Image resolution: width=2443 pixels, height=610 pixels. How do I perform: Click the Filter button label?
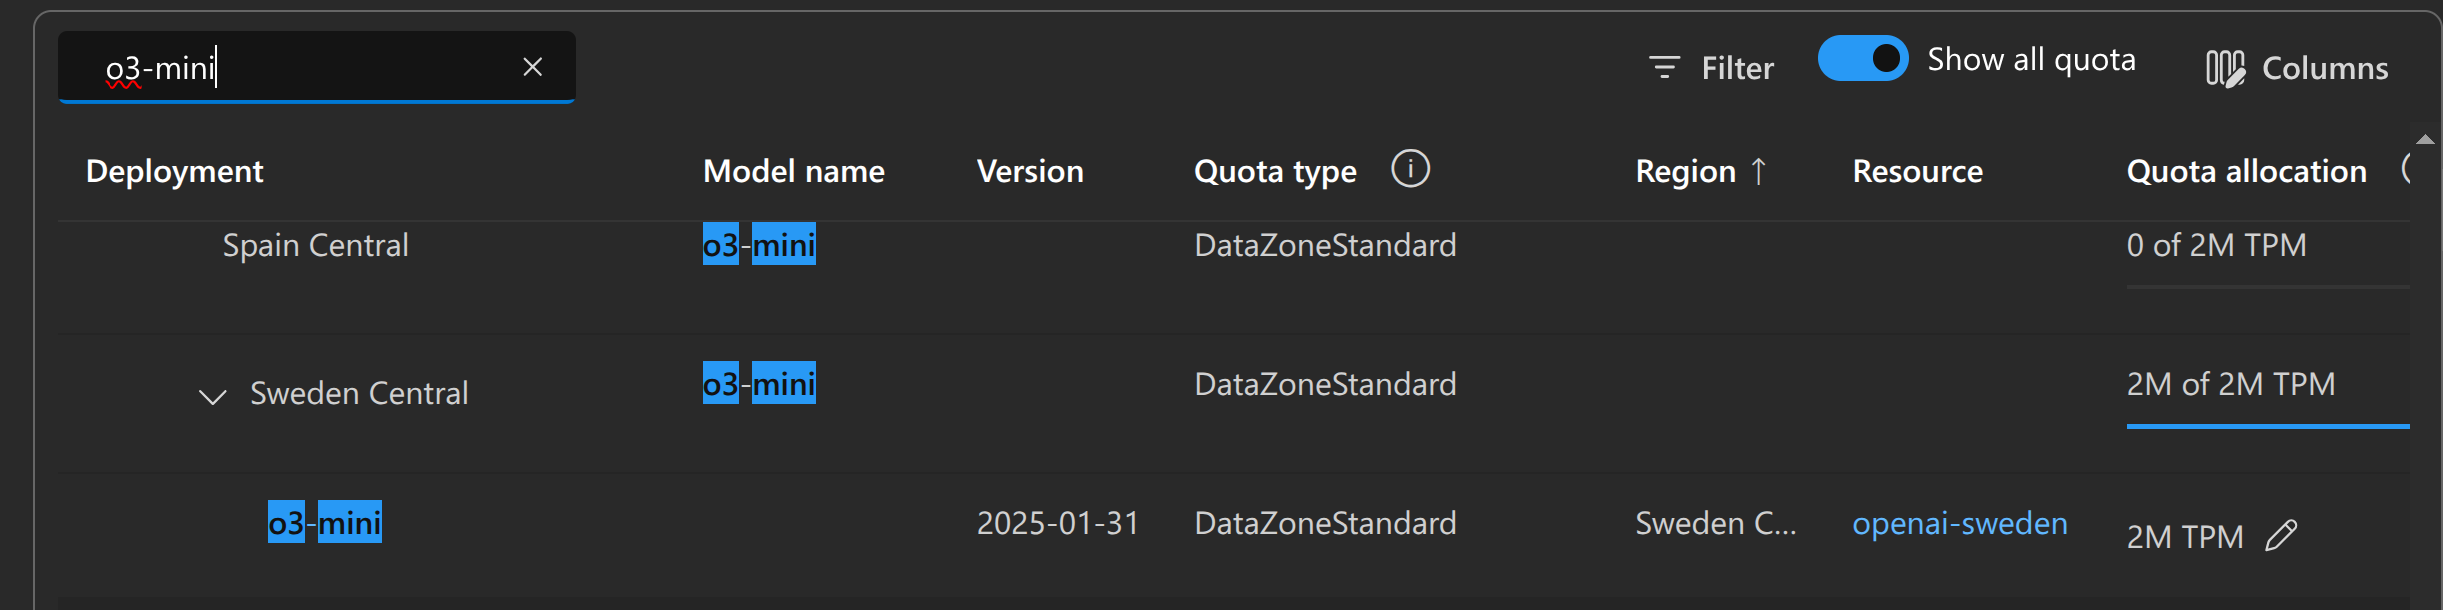[1737, 68]
